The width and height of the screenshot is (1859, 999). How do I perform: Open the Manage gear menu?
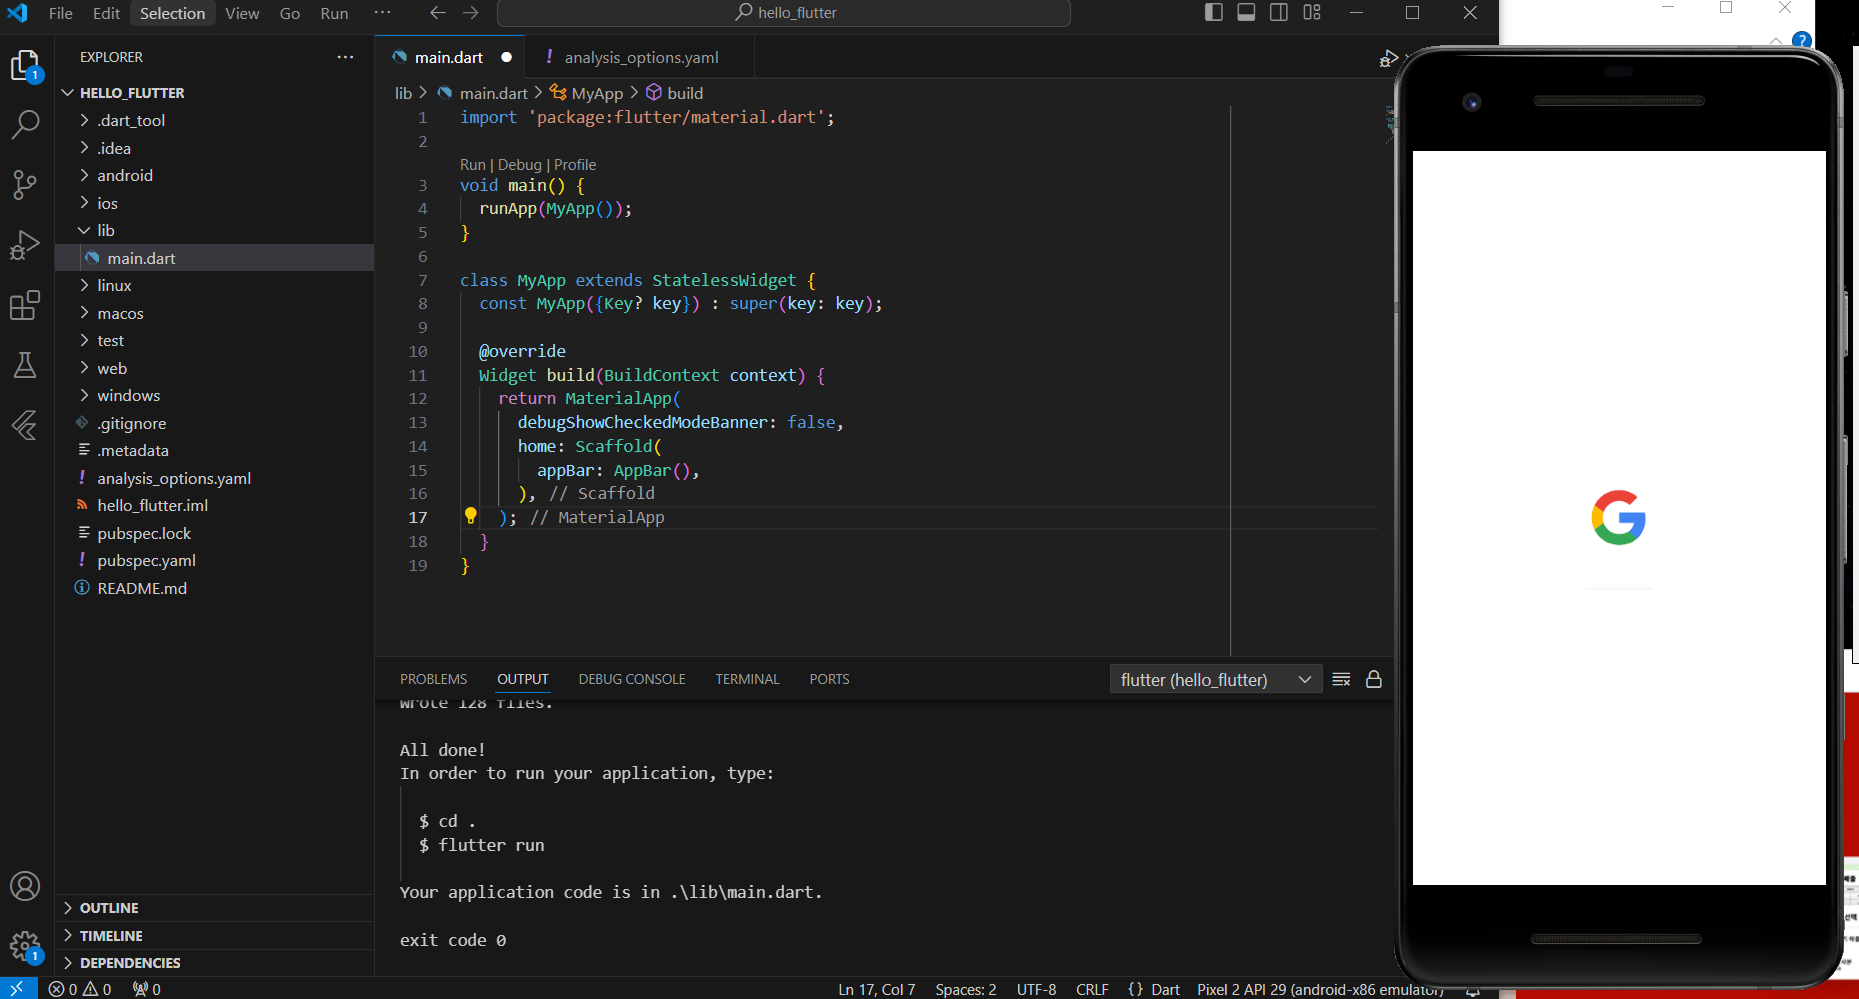25,946
